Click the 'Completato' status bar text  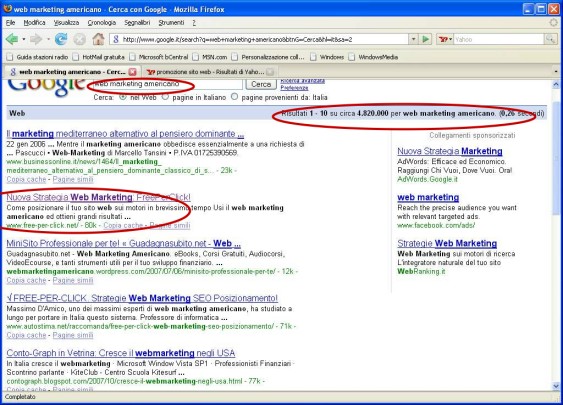coord(20,397)
